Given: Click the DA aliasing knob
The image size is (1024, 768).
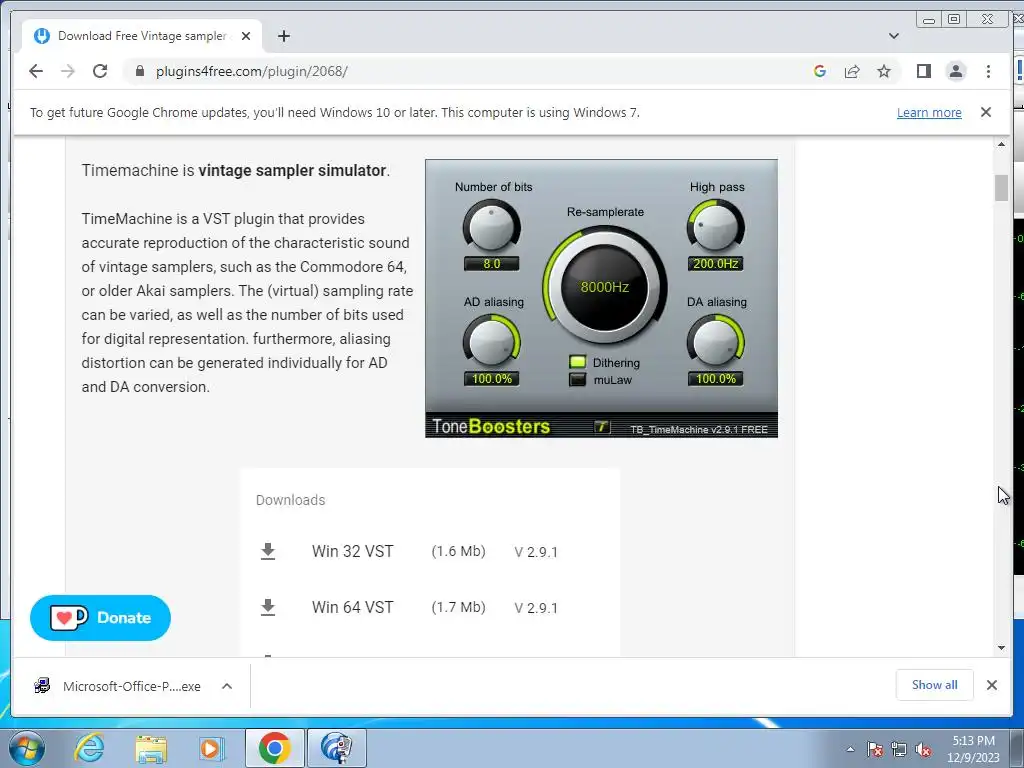Looking at the screenshot, I should (x=716, y=341).
